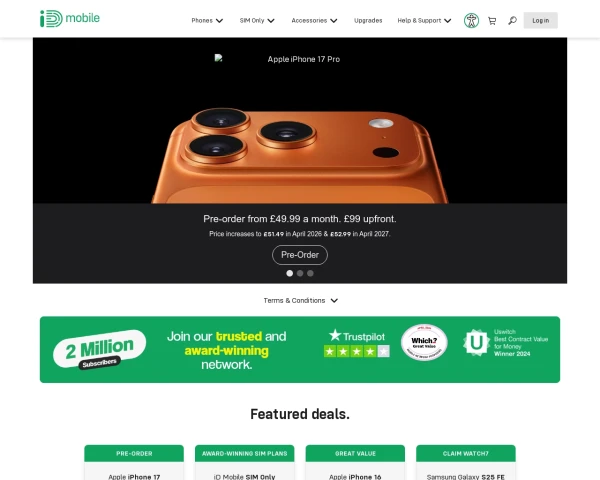Go to the Upgrades page
Image resolution: width=600 pixels, height=480 pixels.
(x=368, y=21)
